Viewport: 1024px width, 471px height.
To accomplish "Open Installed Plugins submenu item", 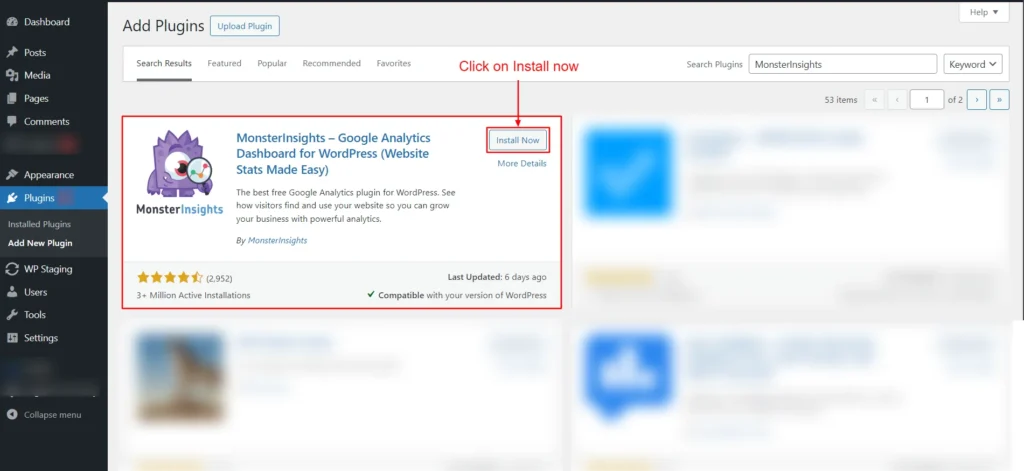I will (x=39, y=224).
